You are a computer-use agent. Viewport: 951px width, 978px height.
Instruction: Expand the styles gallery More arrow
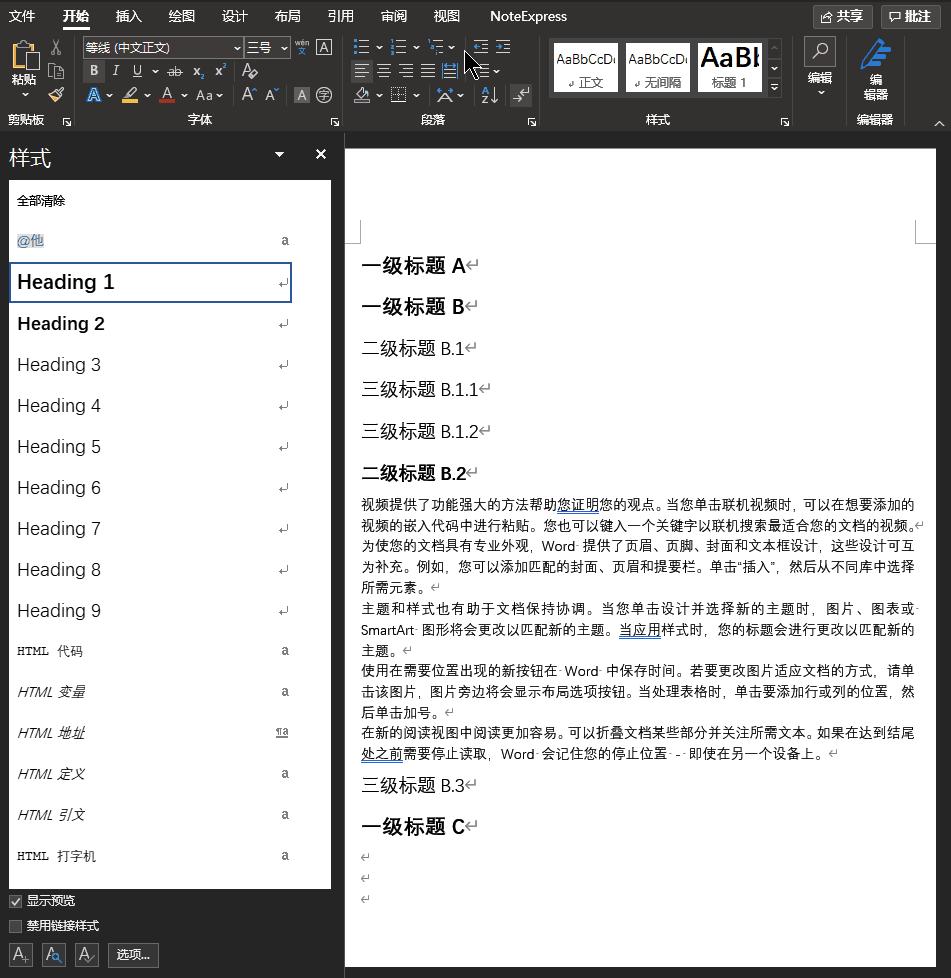775,87
